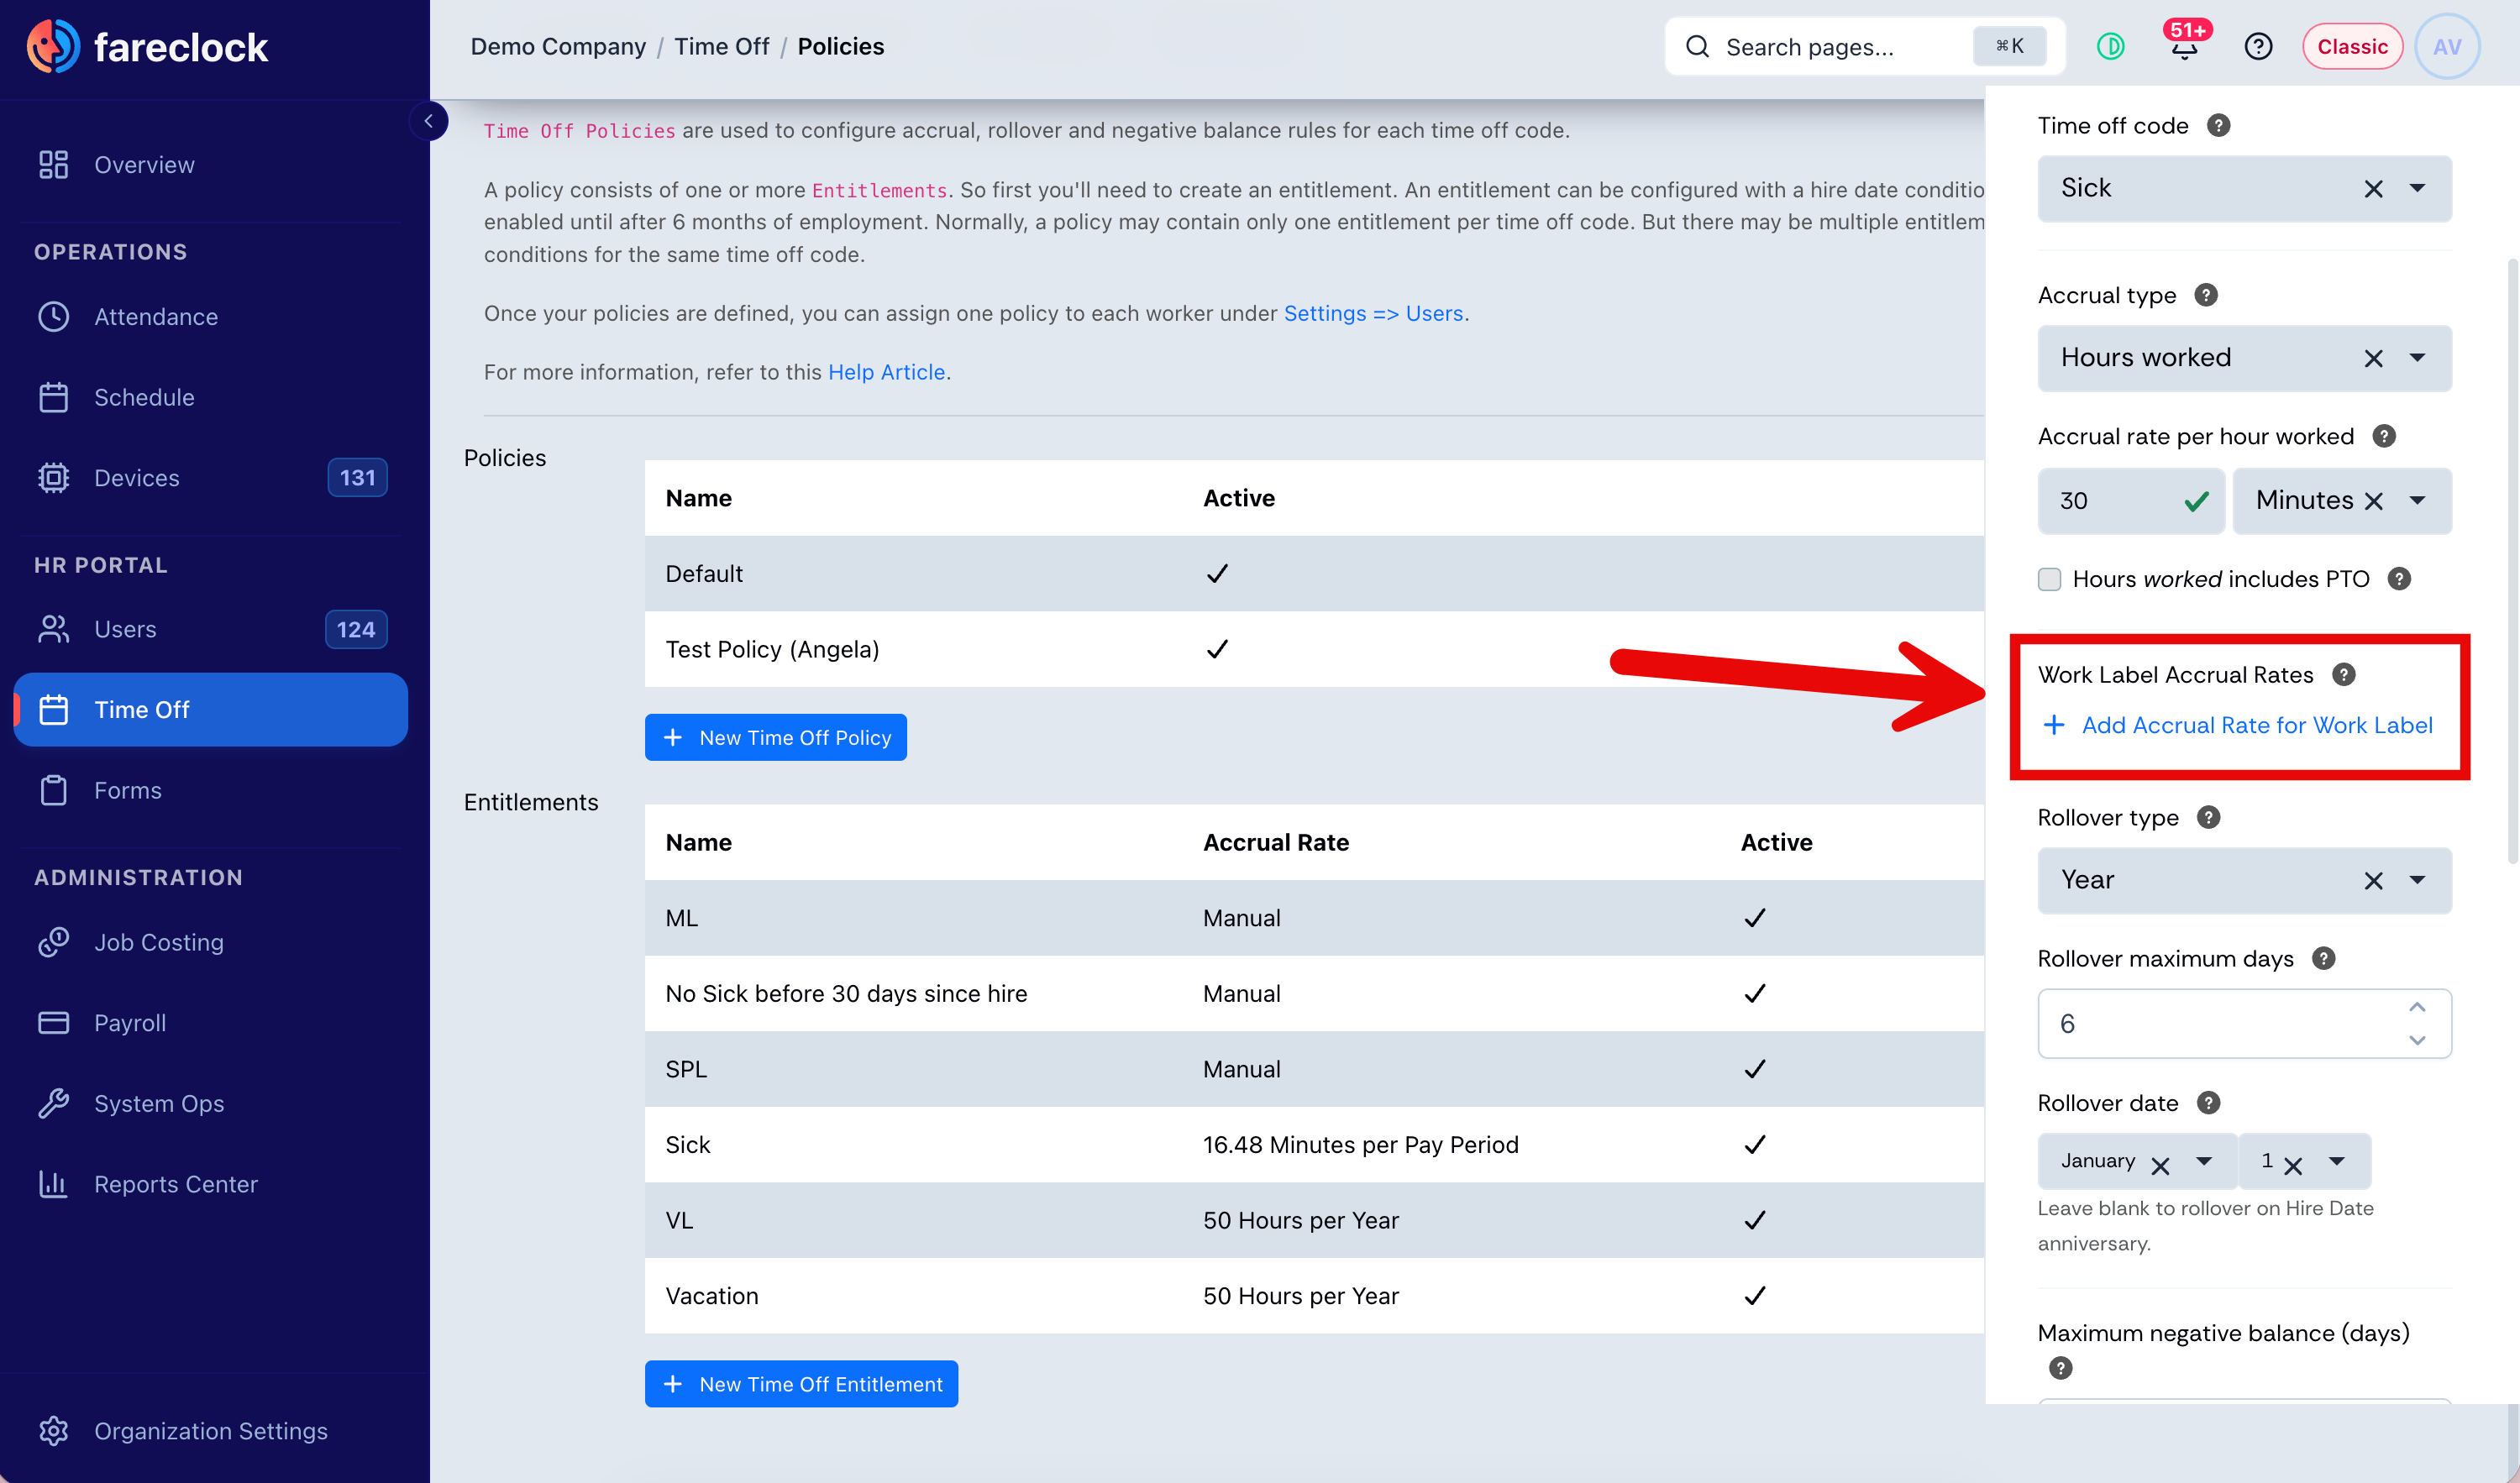Click Add Accrual Rate for Work Label
Viewport: 2520px width, 1483px height.
(x=2237, y=725)
